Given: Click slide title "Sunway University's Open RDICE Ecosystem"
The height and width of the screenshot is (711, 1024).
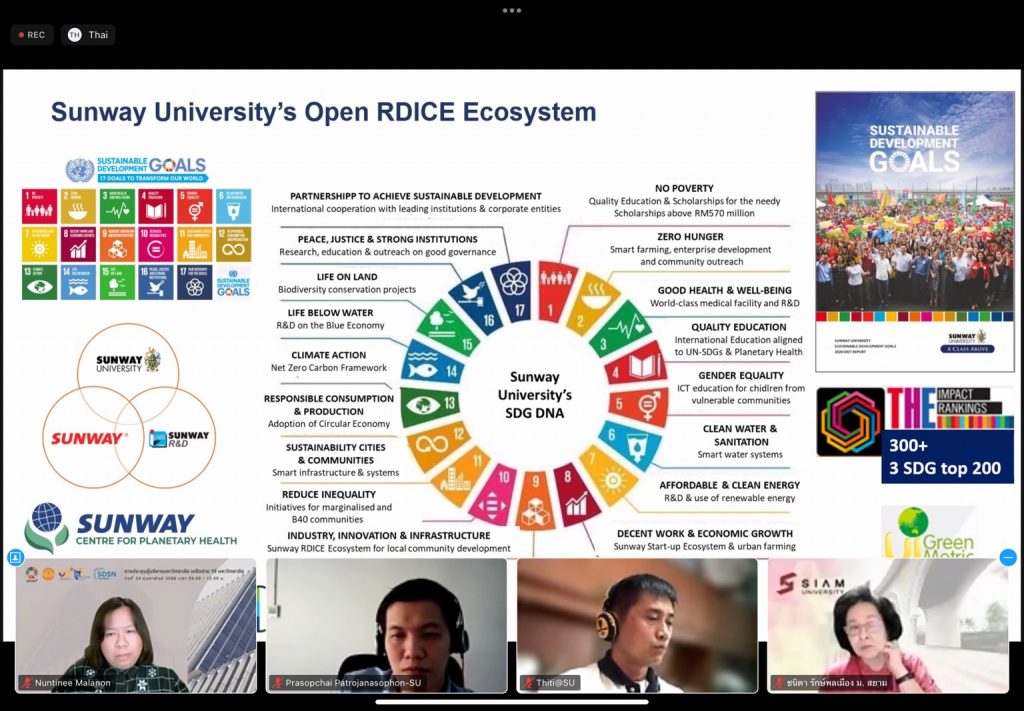Looking at the screenshot, I should 323,112.
